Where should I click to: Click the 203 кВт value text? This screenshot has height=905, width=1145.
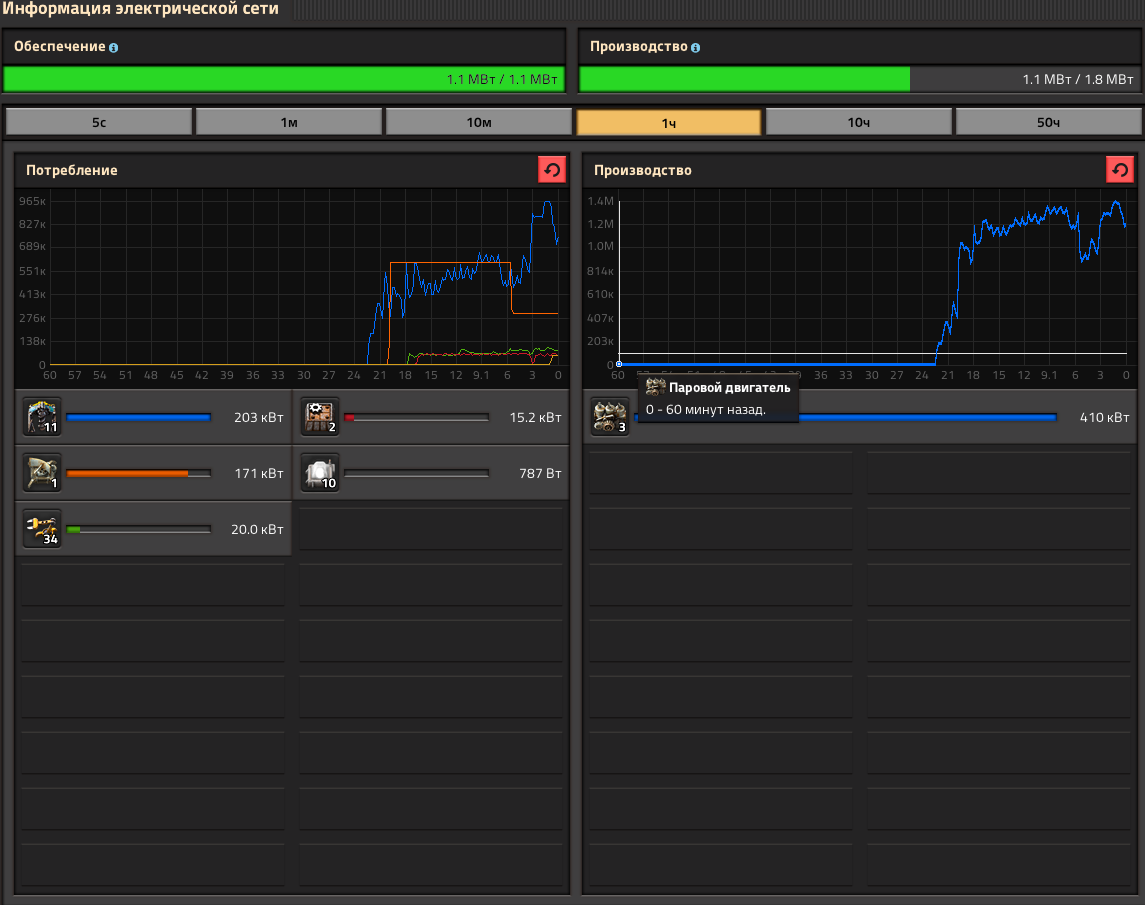pyautogui.click(x=259, y=417)
